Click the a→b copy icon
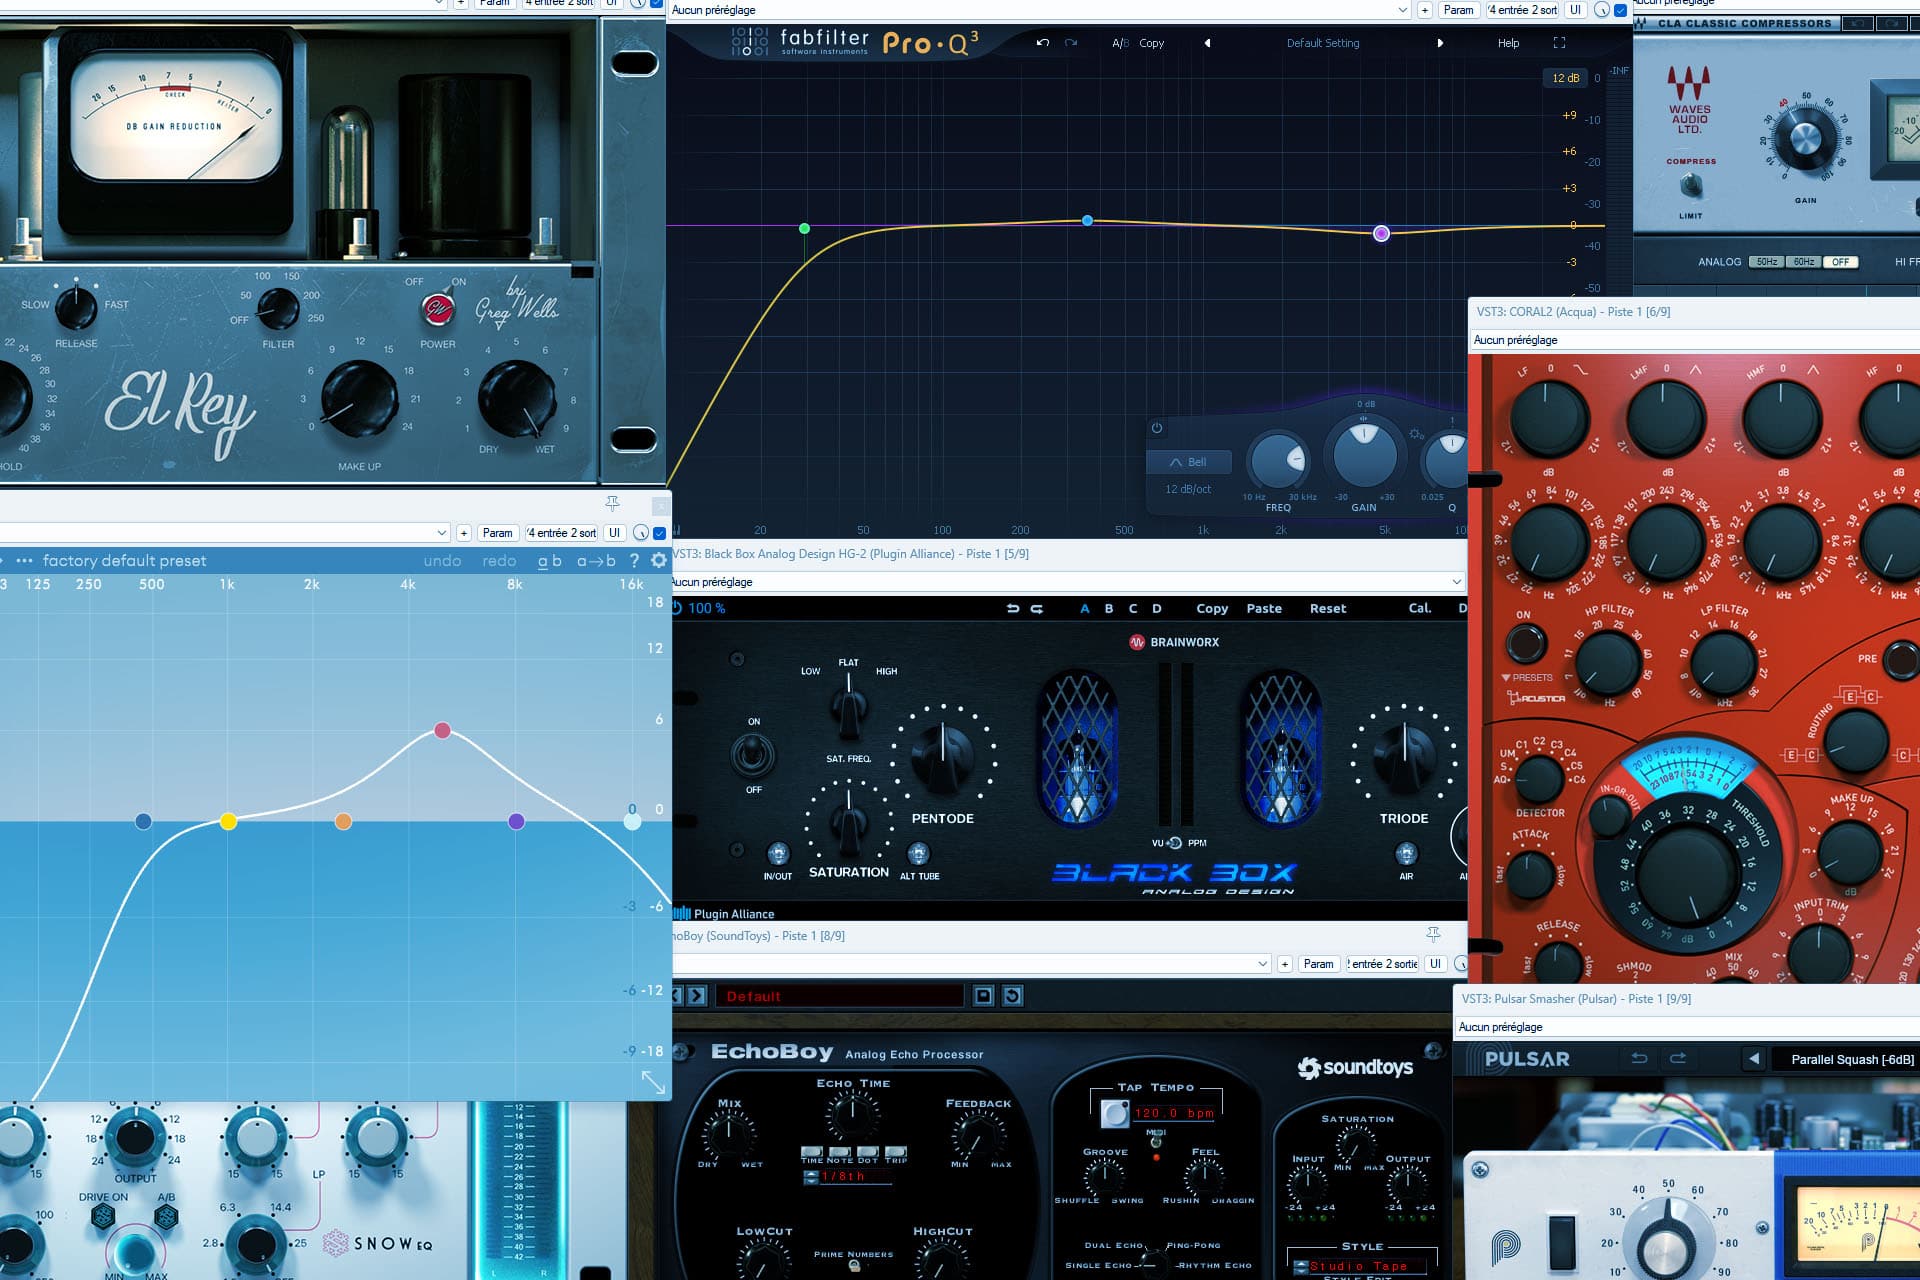Viewport: 1920px width, 1280px height. point(596,561)
